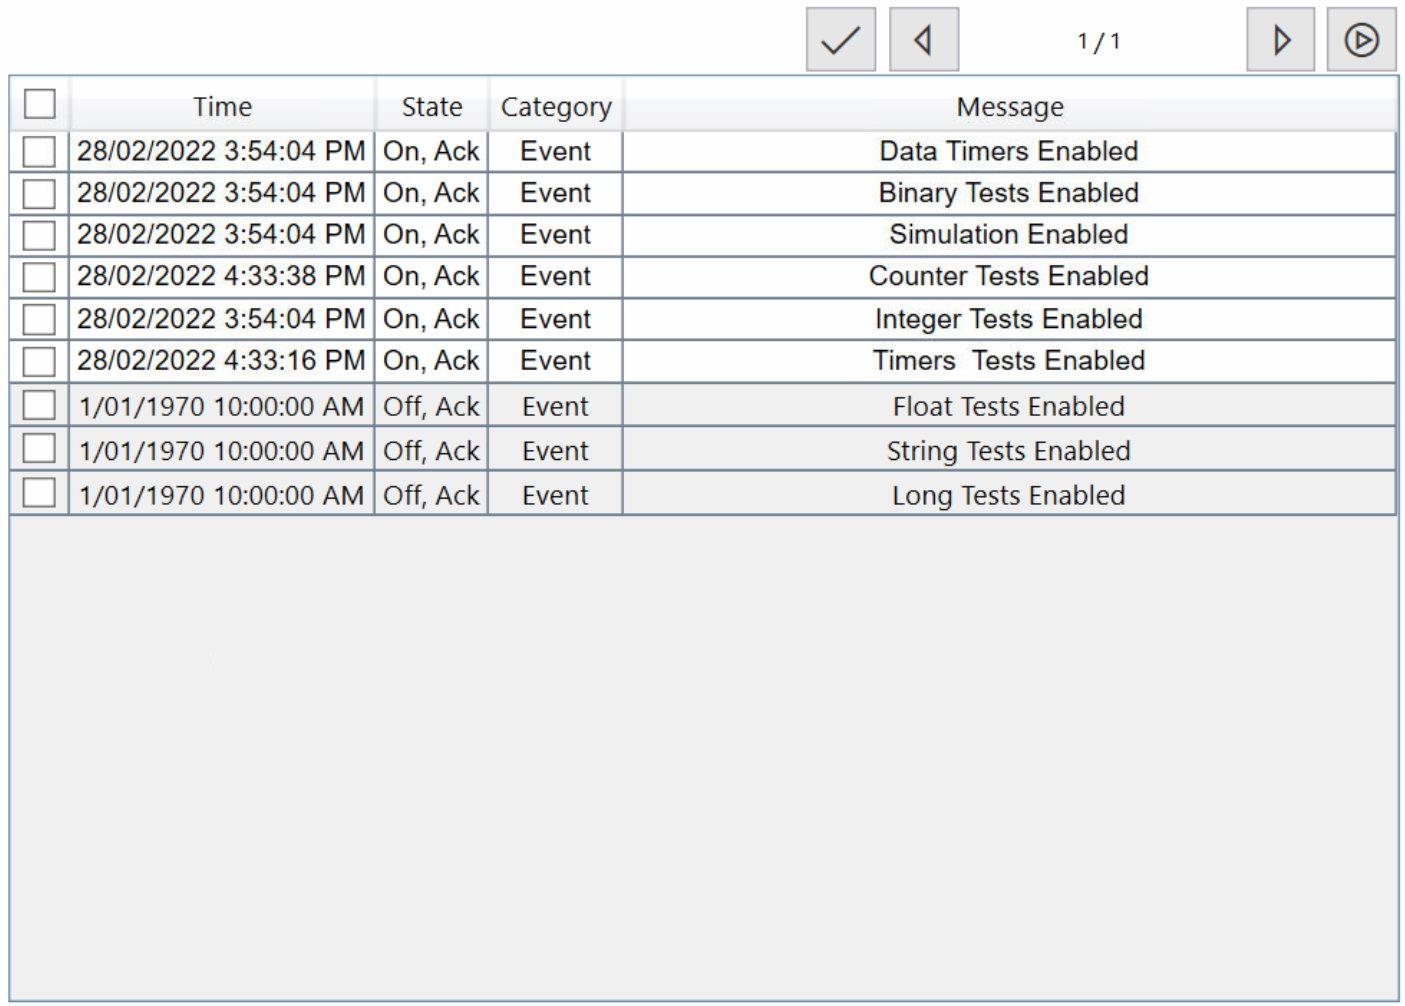
Task: Go to previous page arrow
Action: (x=924, y=40)
